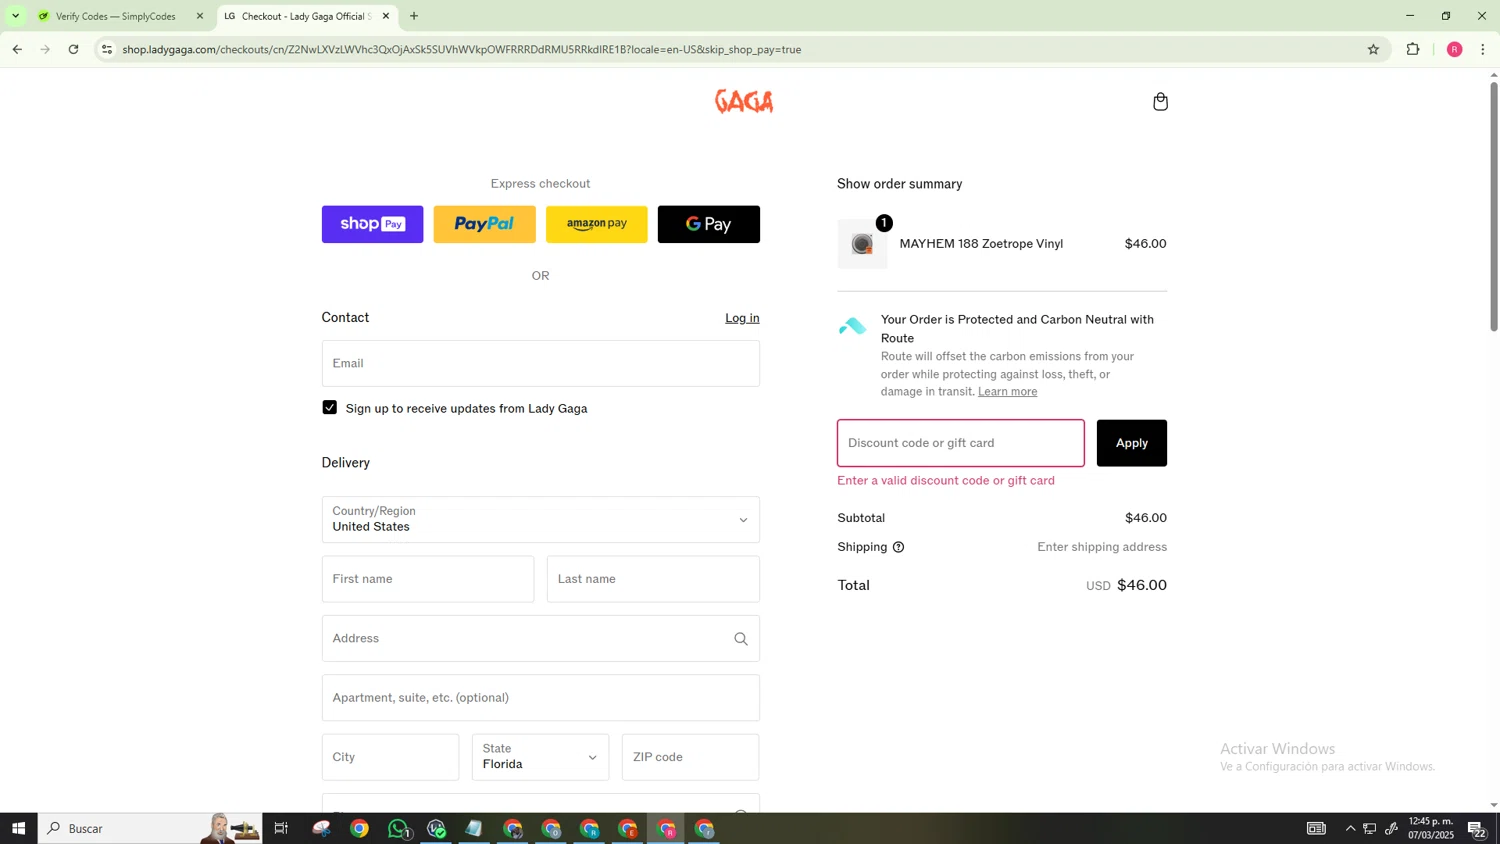Reload the page with refresh icon
This screenshot has width=1500, height=844.
point(73,49)
